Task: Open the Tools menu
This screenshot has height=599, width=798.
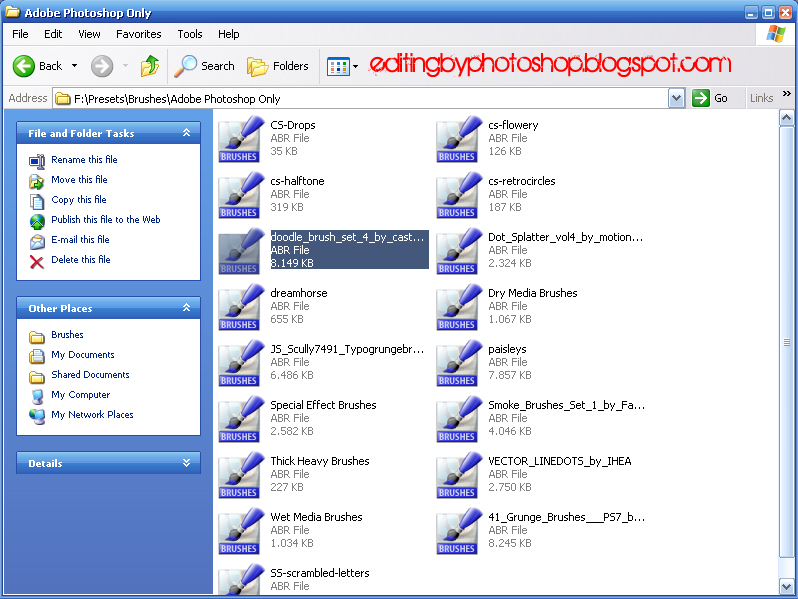Action: click(x=190, y=34)
